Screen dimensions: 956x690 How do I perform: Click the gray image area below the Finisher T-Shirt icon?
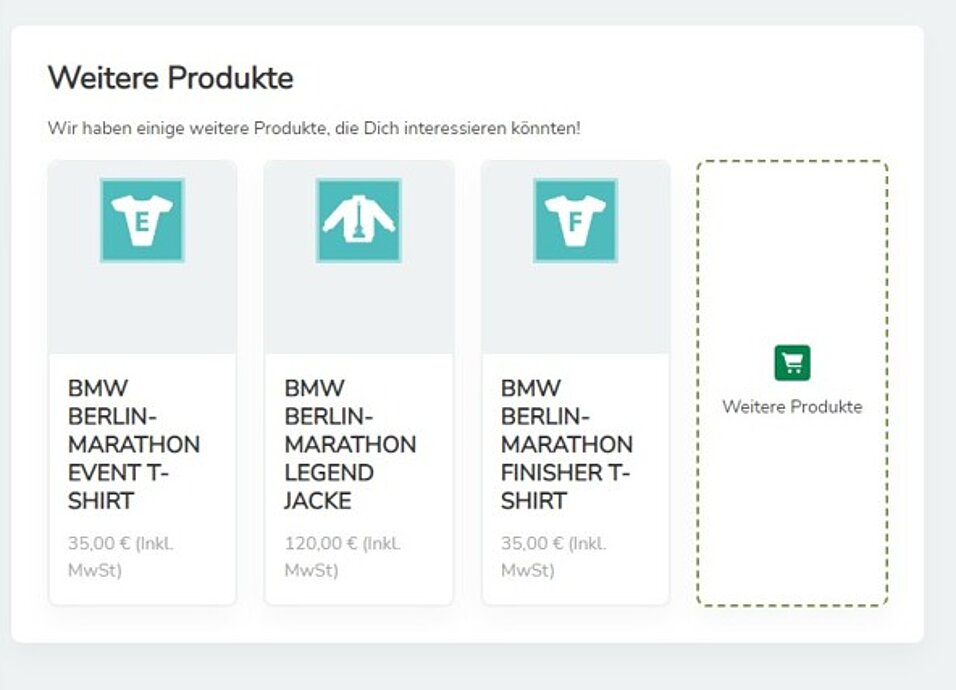575,310
